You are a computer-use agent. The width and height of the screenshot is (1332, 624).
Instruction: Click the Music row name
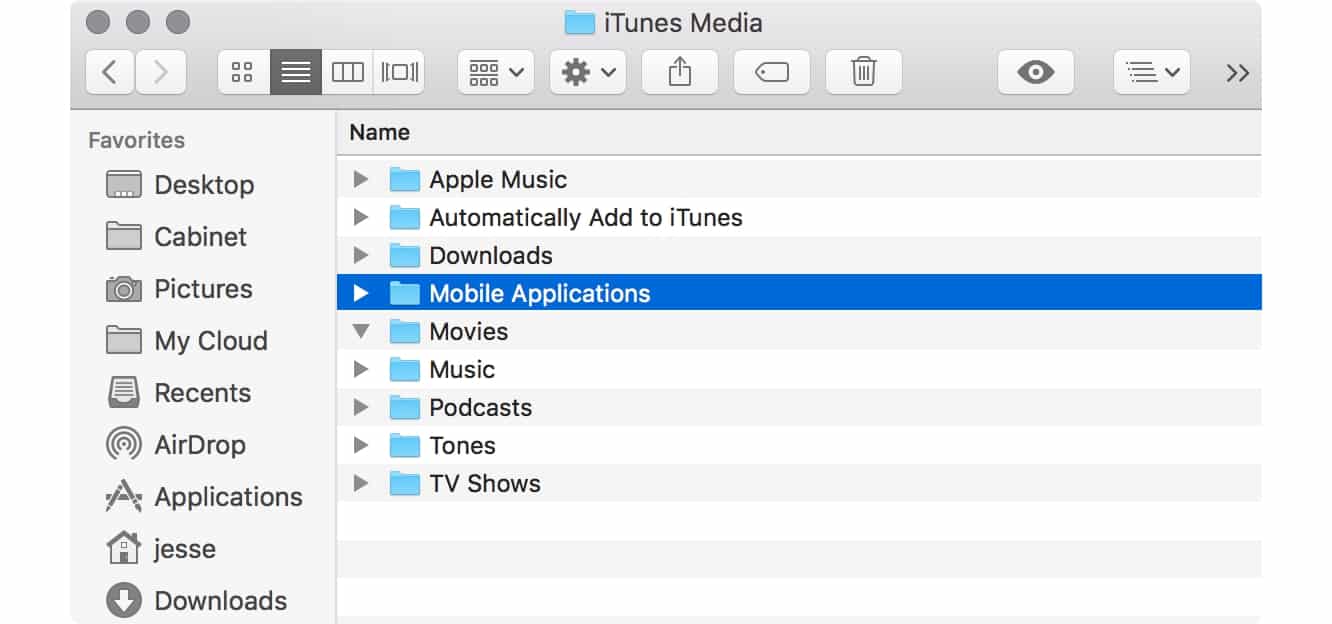point(462,370)
